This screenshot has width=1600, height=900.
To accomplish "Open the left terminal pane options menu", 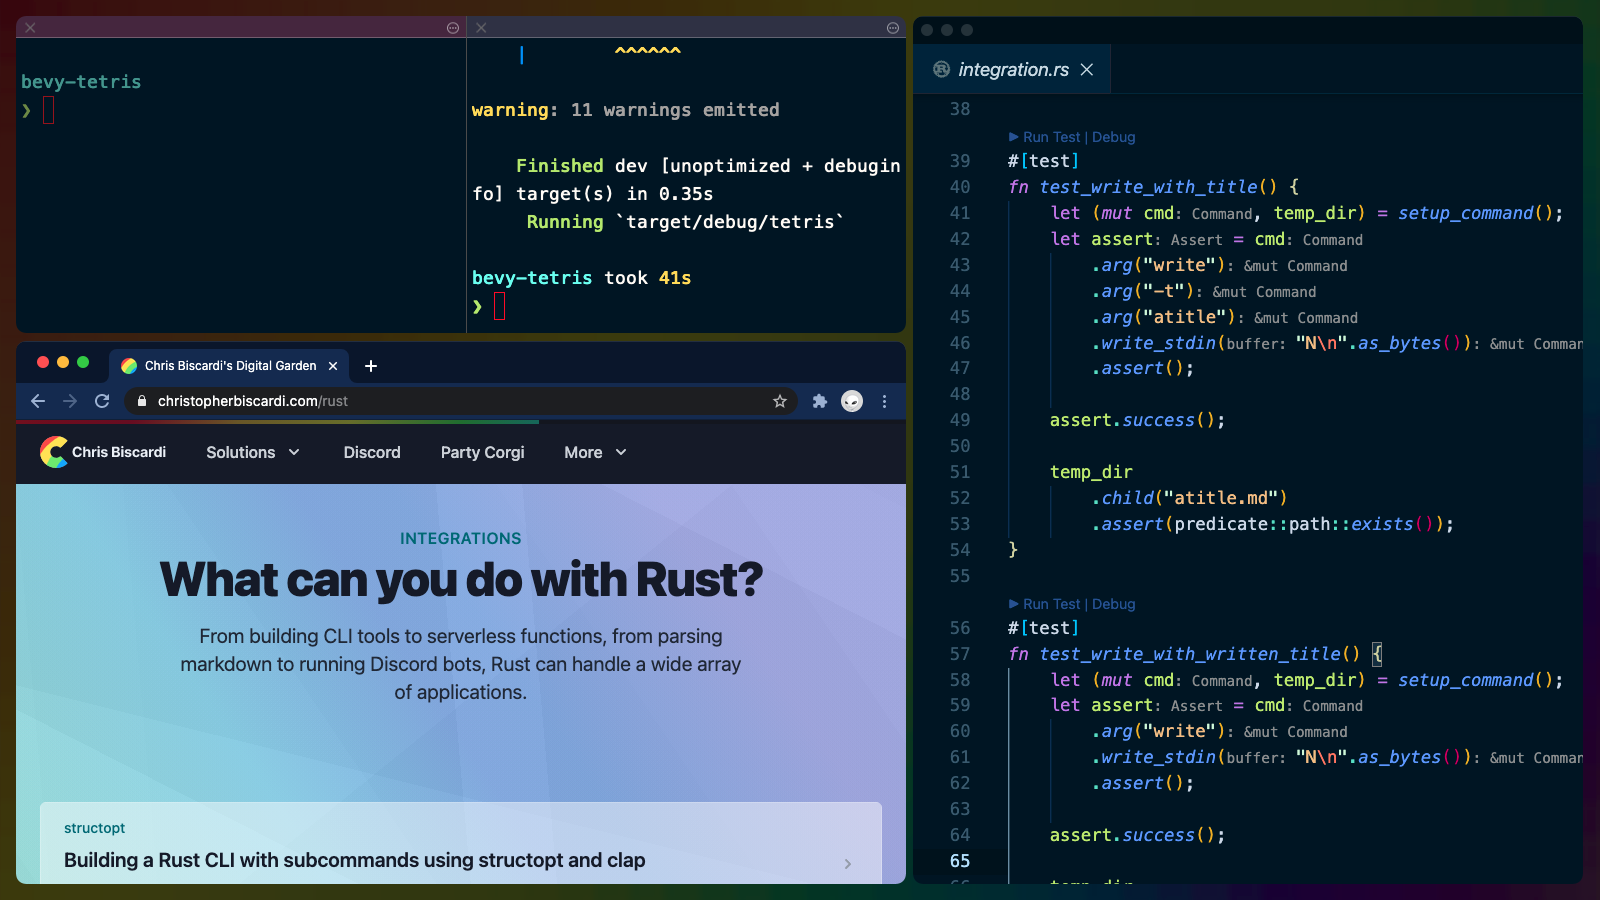I will pyautogui.click(x=453, y=28).
